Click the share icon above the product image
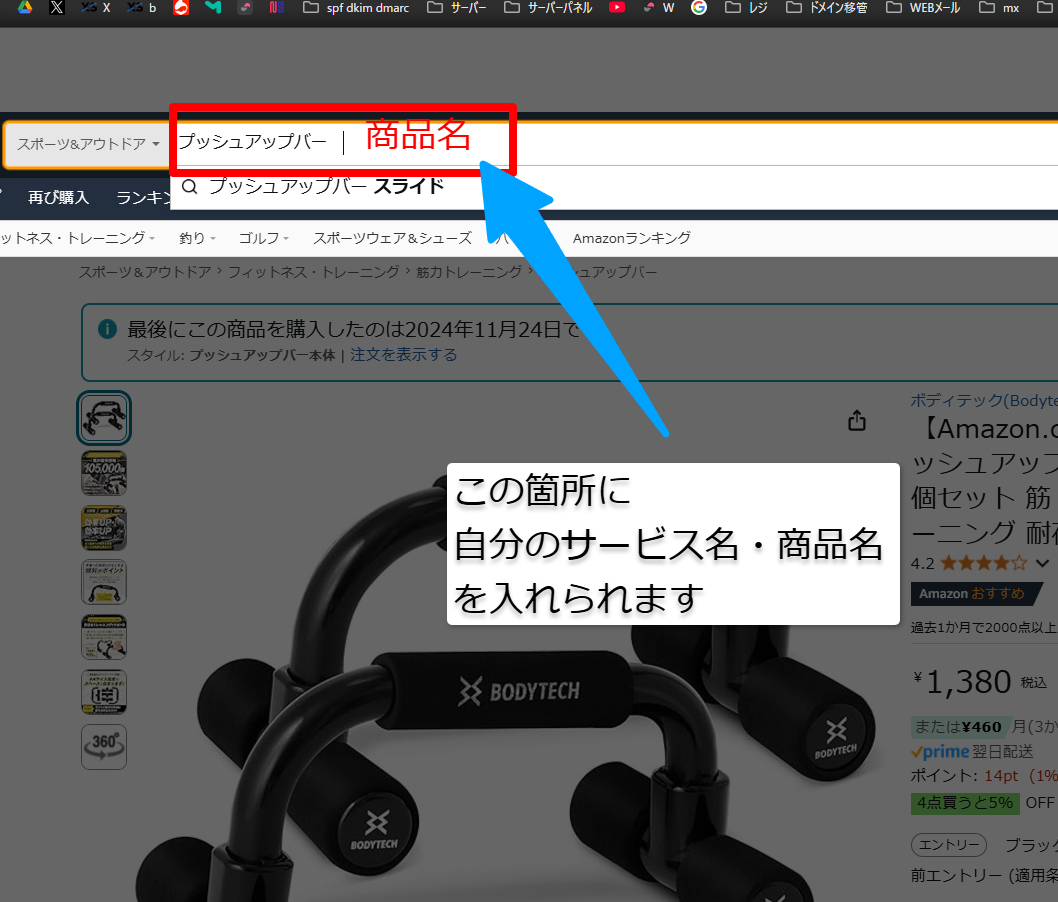Image resolution: width=1058 pixels, height=902 pixels. coord(857,420)
